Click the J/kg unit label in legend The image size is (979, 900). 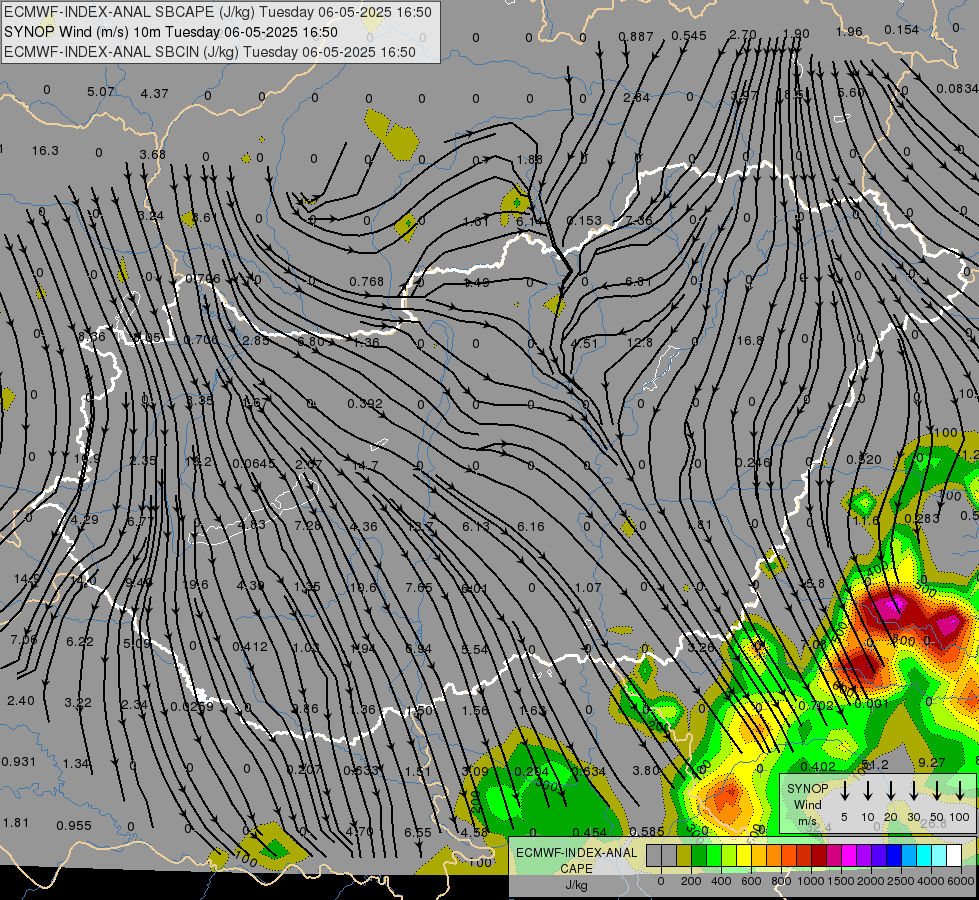point(576,885)
